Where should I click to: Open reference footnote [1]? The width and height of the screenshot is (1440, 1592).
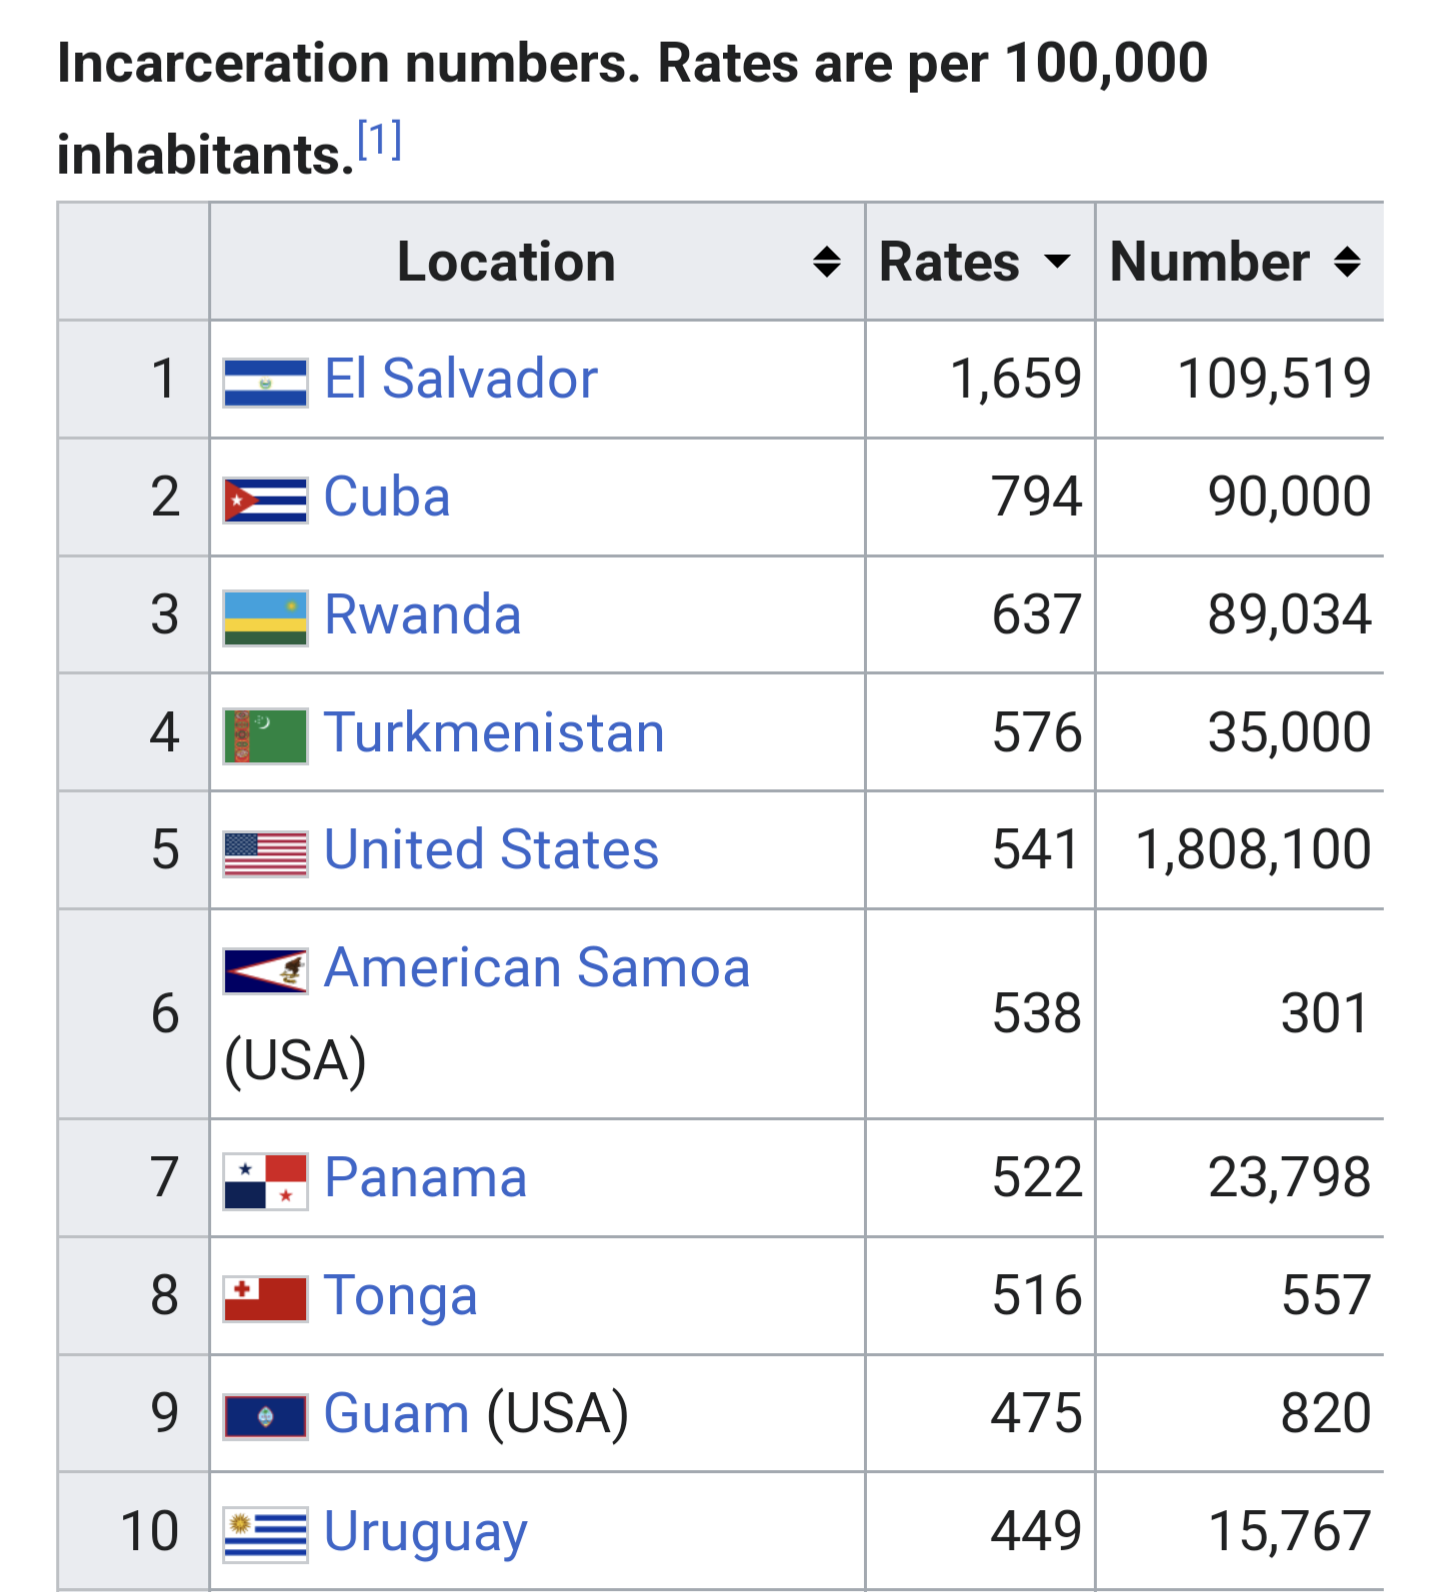[x=380, y=139]
